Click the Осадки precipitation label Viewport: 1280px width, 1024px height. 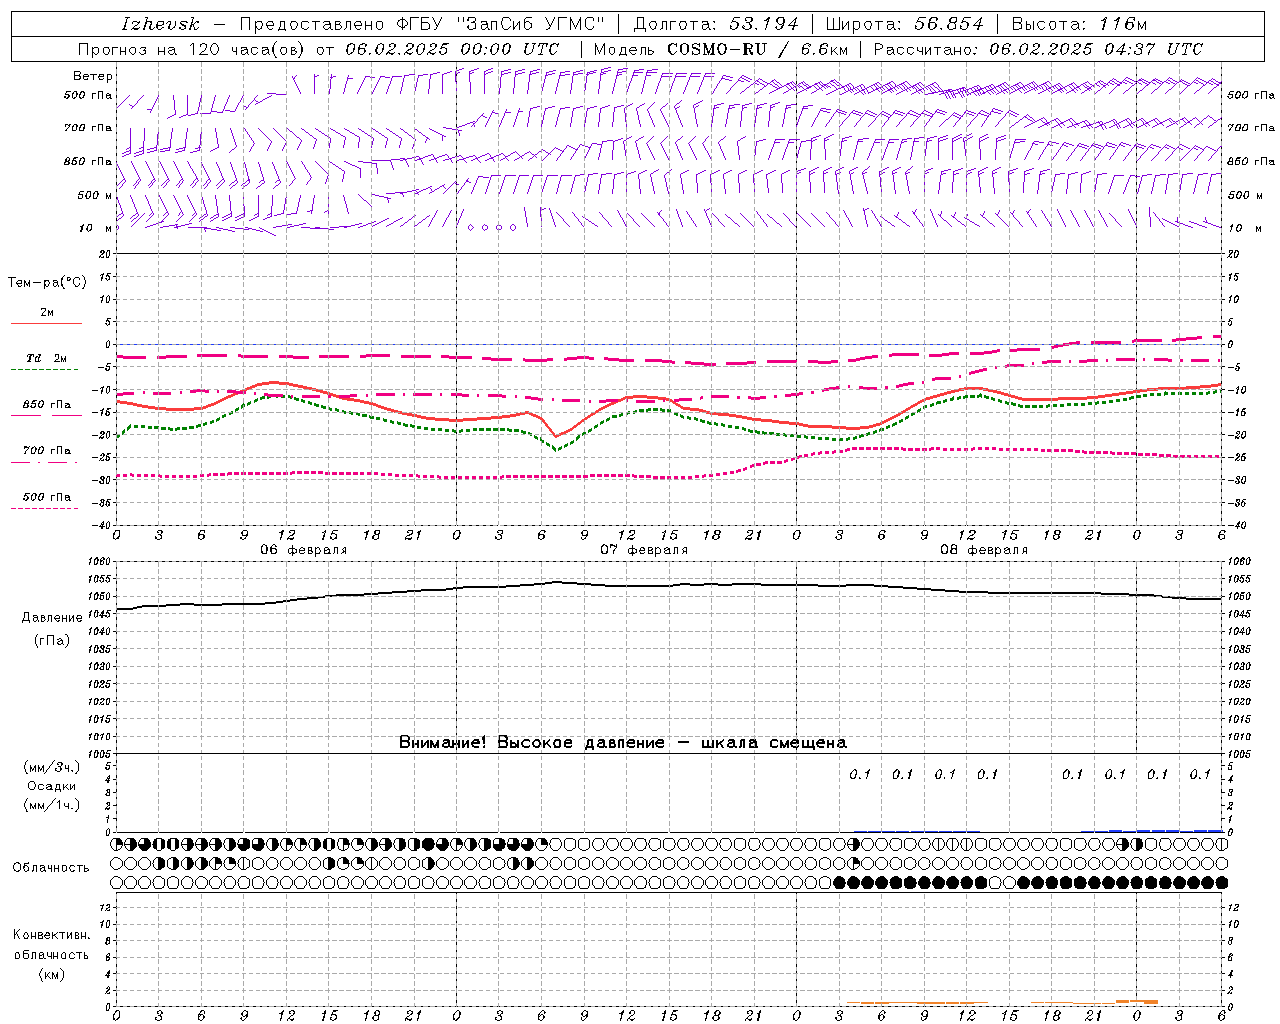51,786
